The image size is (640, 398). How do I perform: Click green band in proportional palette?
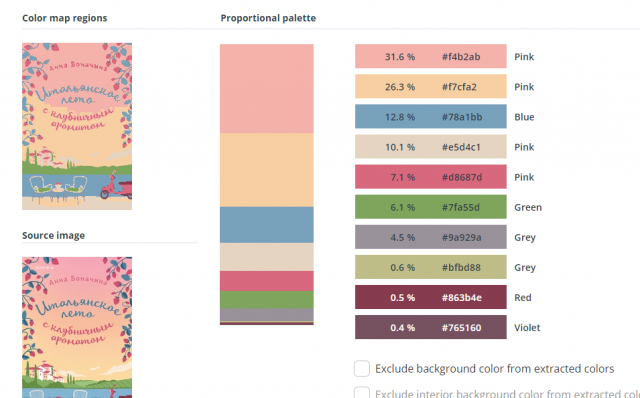coord(267,300)
